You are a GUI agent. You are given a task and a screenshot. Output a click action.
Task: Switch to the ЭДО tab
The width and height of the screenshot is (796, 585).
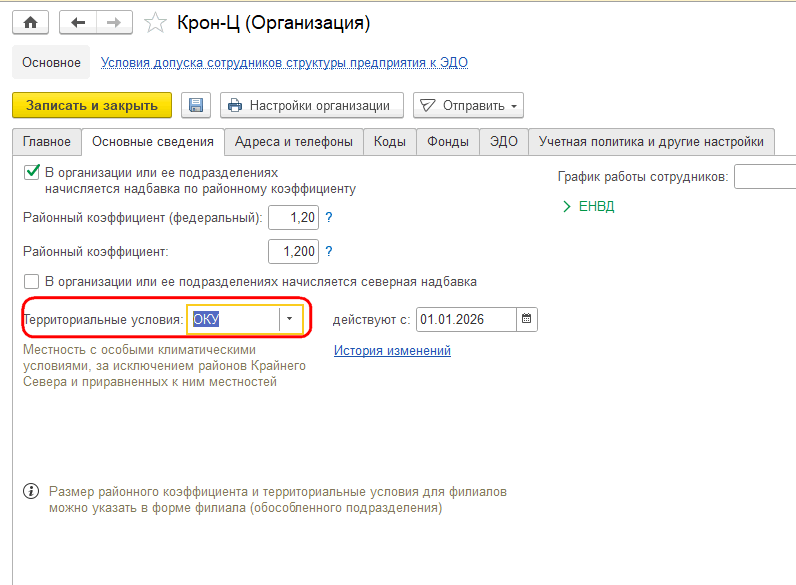tap(504, 142)
